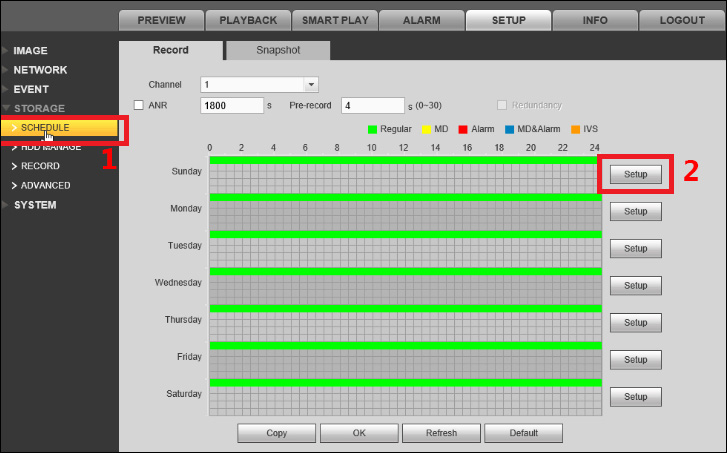The image size is (727, 453).
Task: Toggle the greyed-out Redundancy checkbox
Action: (x=502, y=105)
